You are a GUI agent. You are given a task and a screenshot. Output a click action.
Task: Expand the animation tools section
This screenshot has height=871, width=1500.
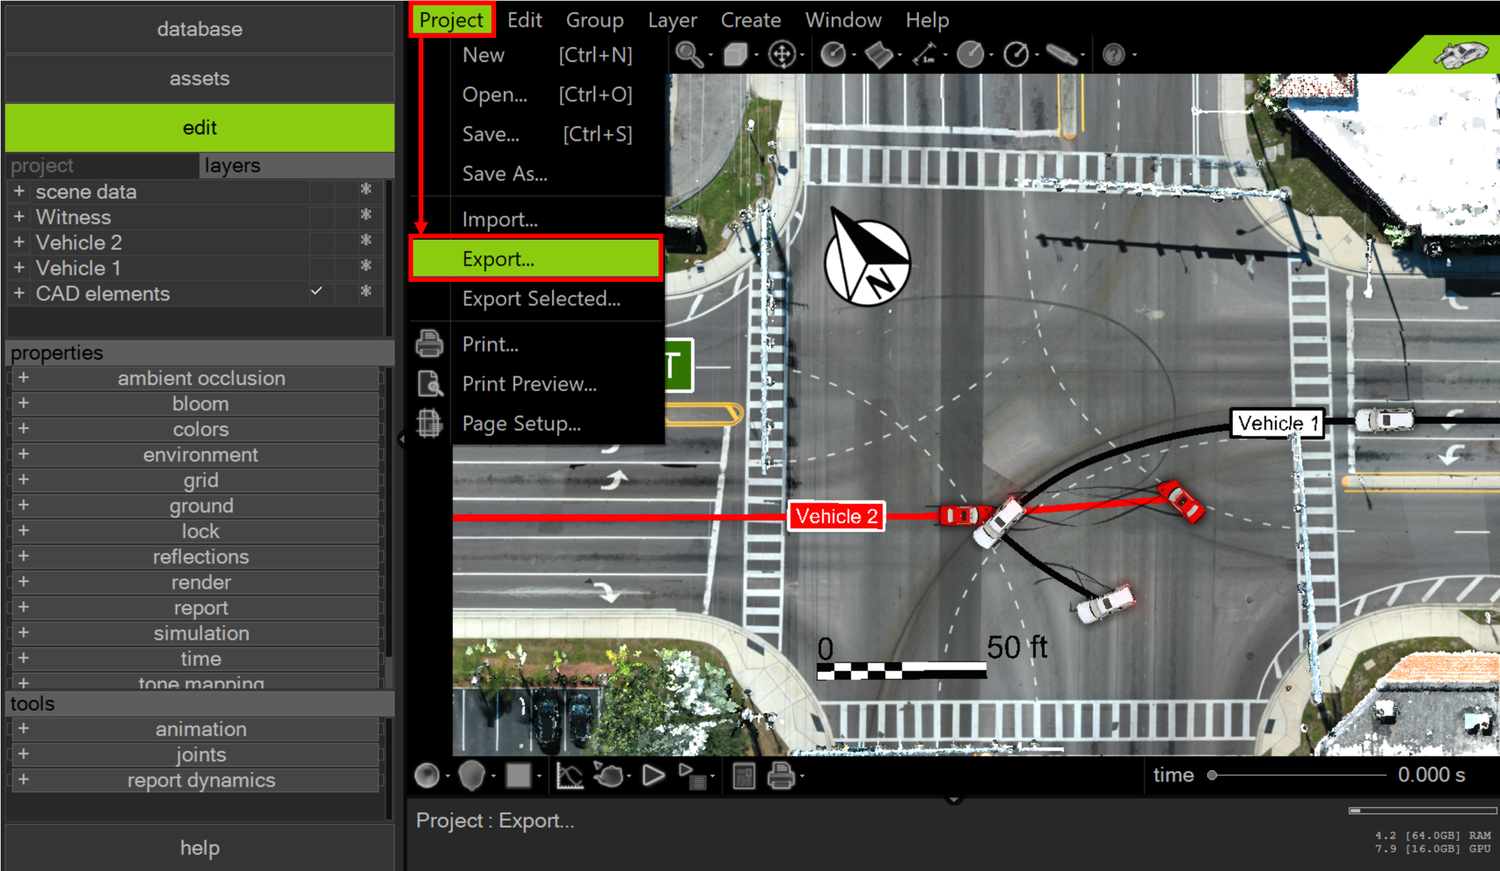click(x=23, y=729)
